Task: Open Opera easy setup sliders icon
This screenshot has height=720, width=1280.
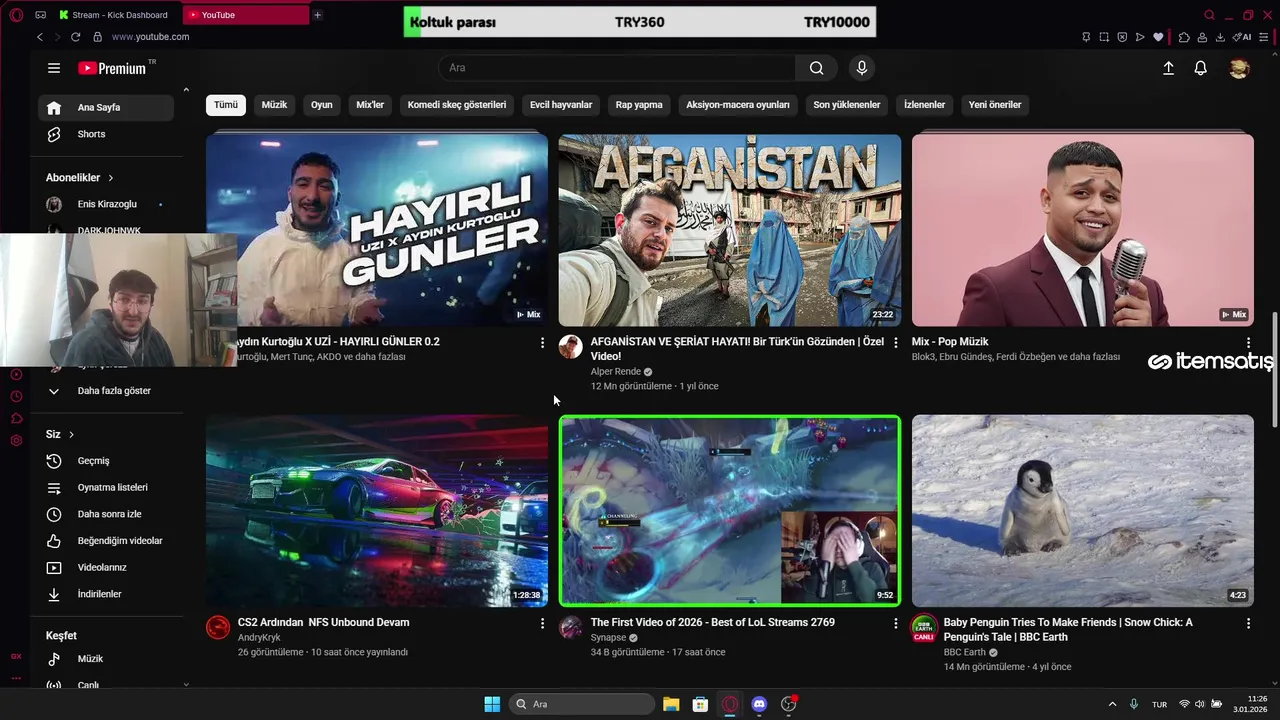Action: (1263, 37)
